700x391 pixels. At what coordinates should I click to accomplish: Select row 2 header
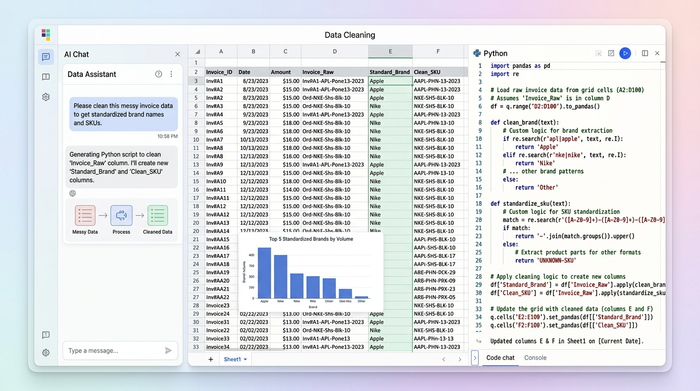click(x=196, y=72)
